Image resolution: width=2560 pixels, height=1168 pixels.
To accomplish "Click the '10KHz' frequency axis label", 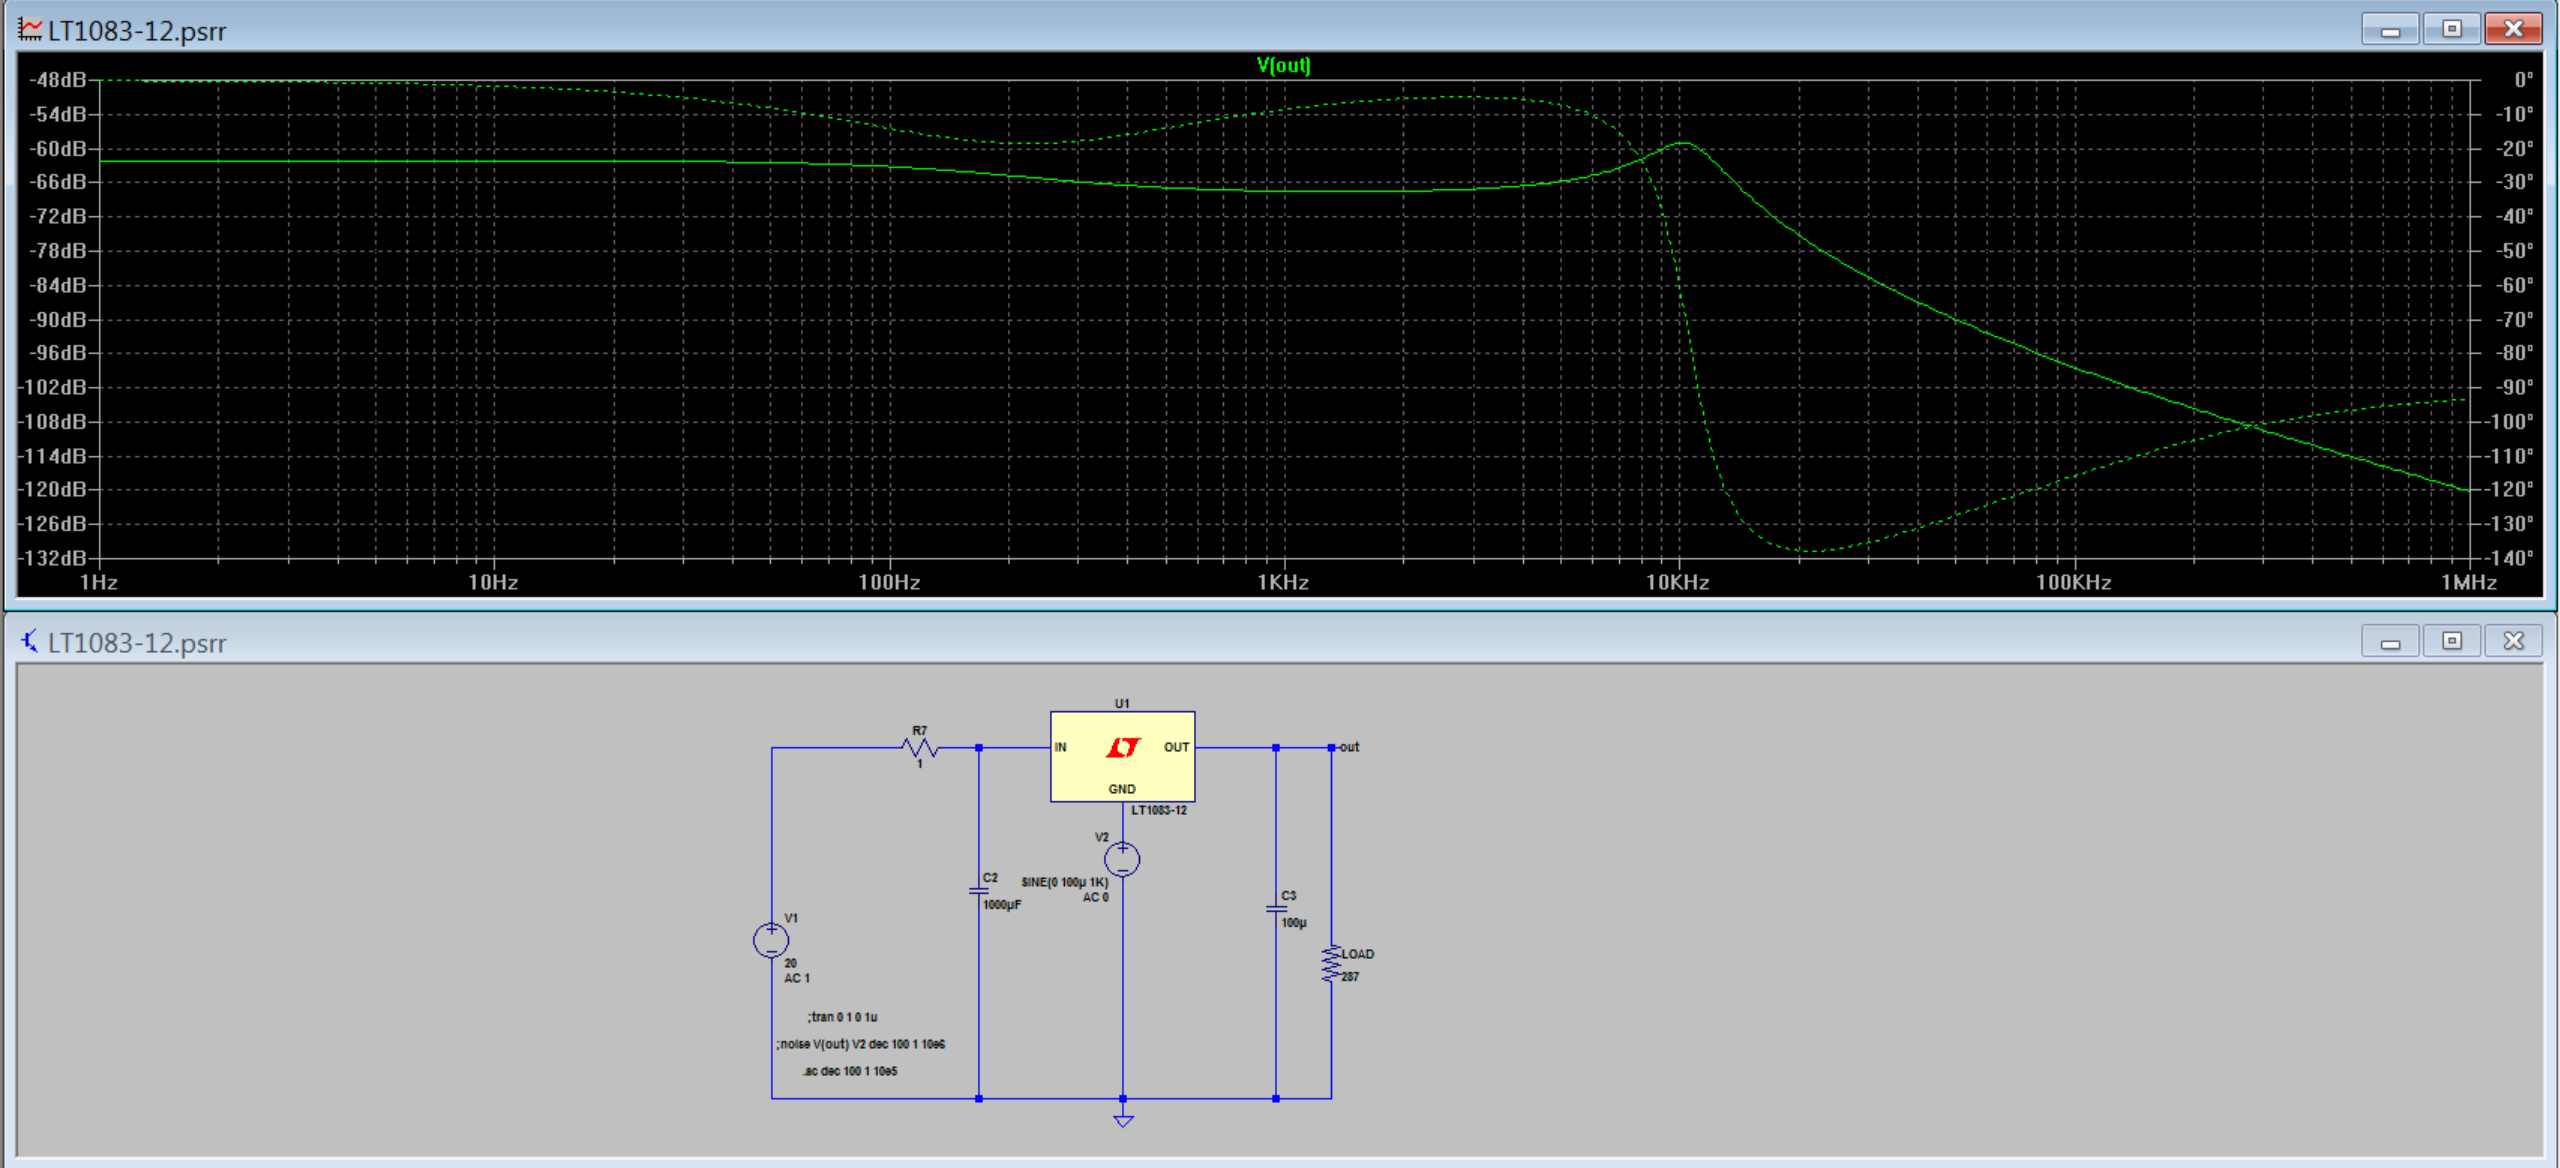I will point(1677,582).
